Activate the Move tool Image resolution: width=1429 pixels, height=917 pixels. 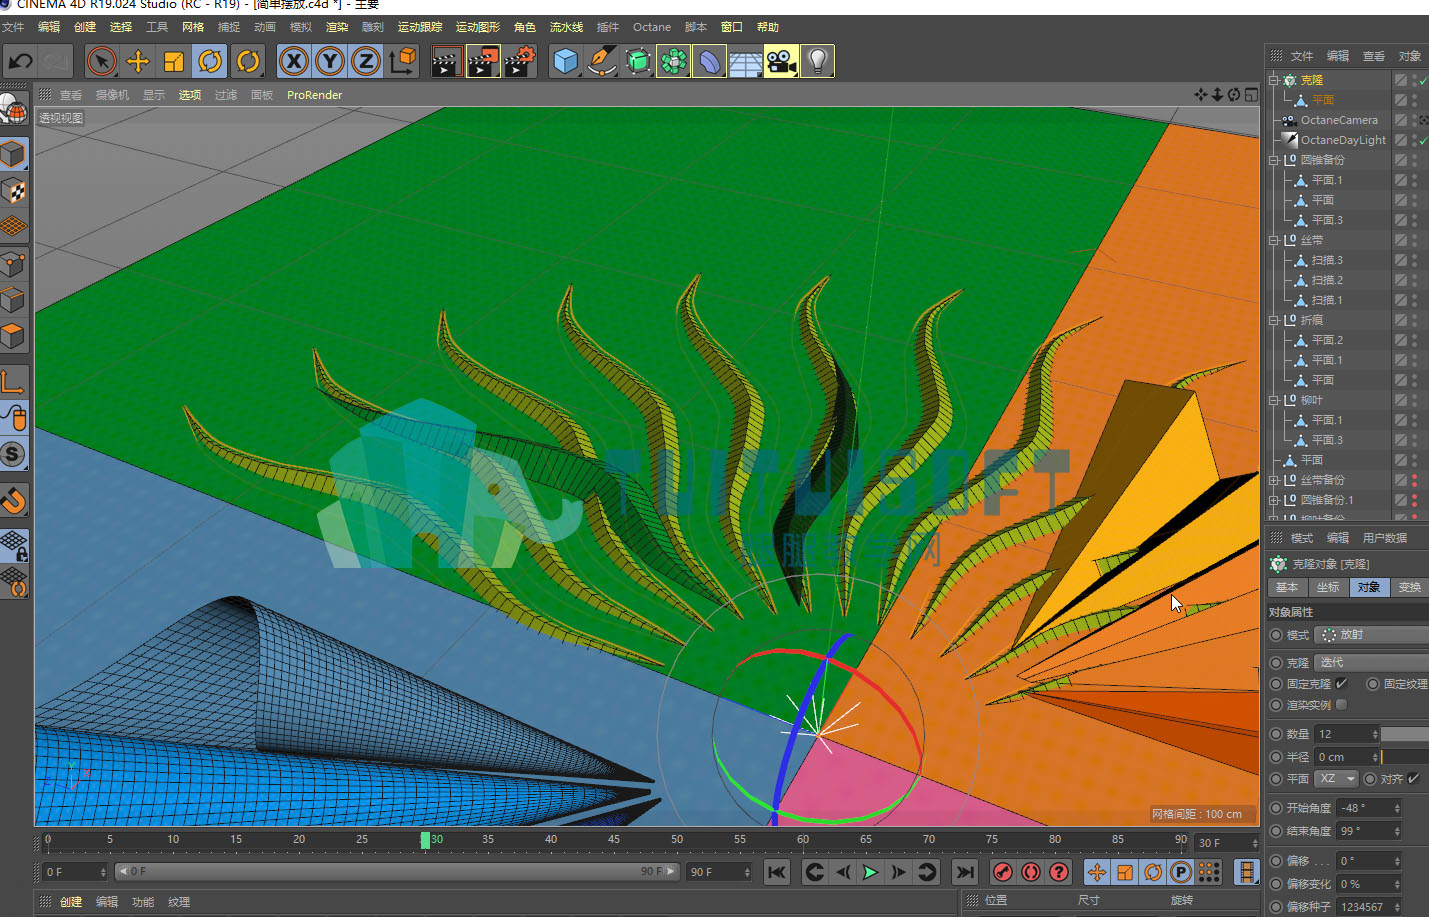pos(138,62)
